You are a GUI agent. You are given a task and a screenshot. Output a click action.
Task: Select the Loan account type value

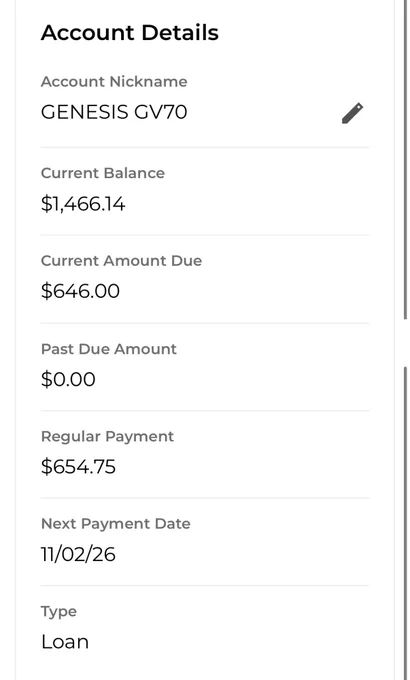click(65, 642)
